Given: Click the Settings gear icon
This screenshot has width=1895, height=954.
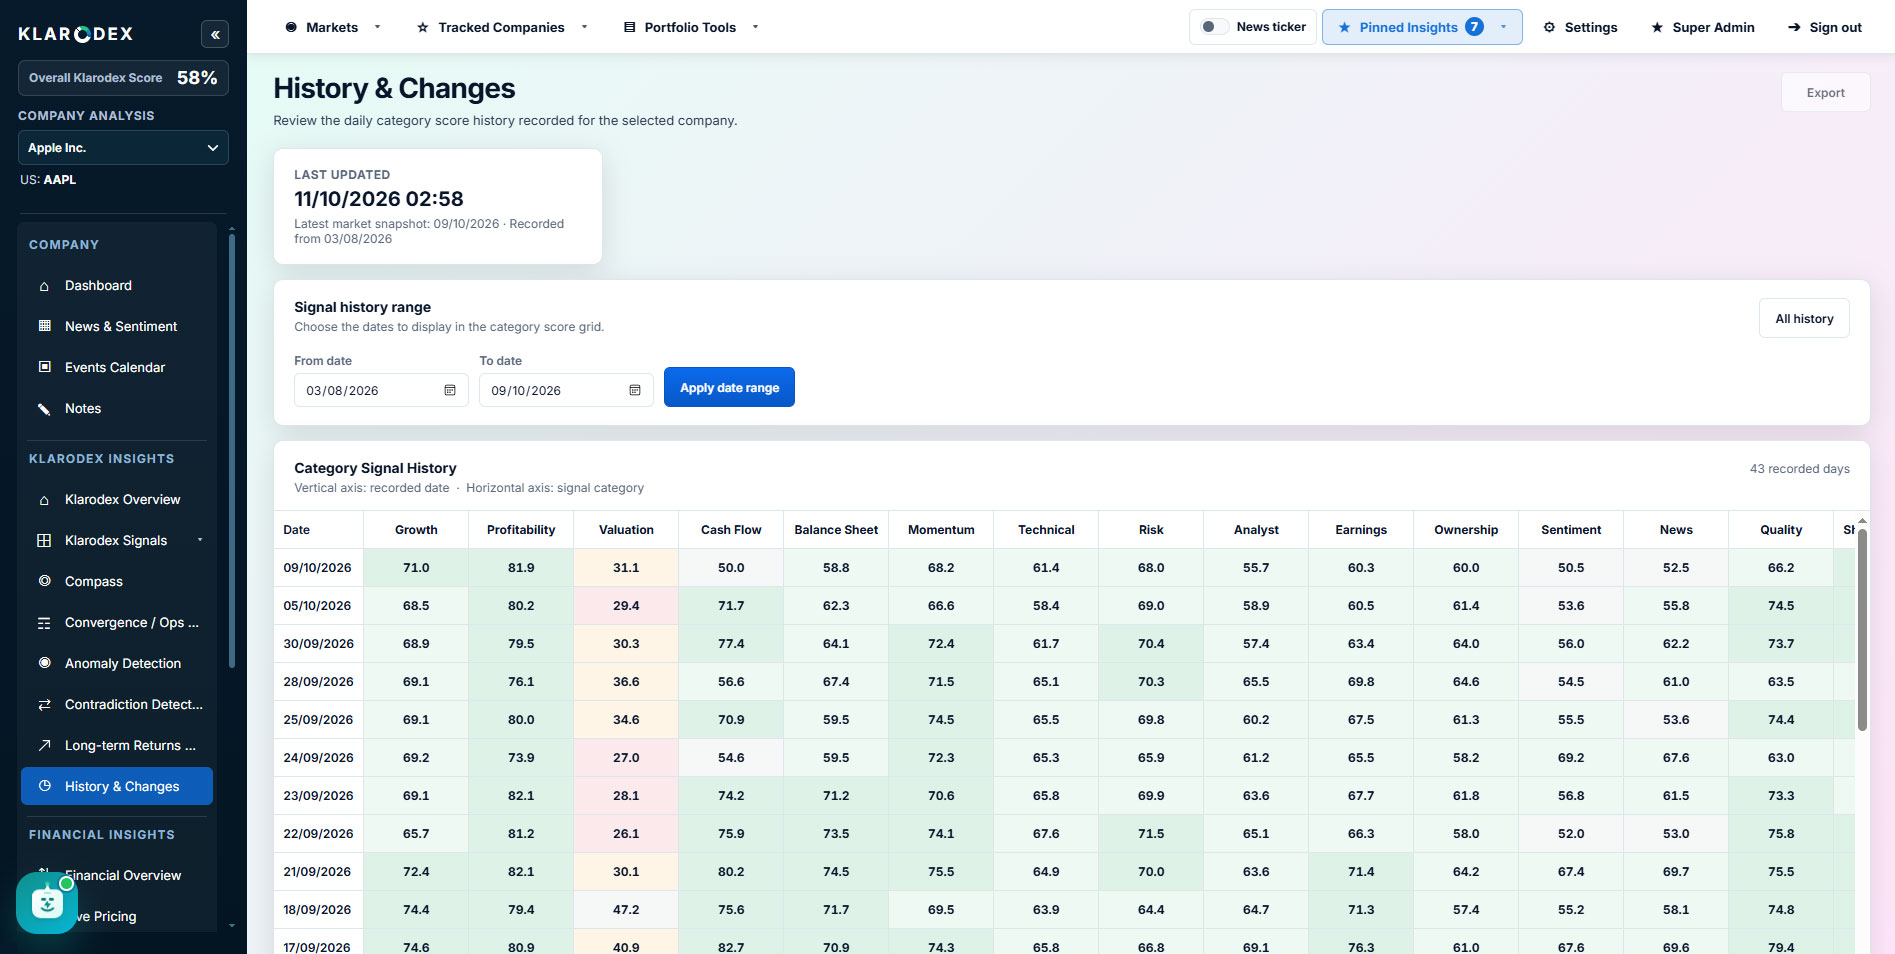Looking at the screenshot, I should 1549,27.
